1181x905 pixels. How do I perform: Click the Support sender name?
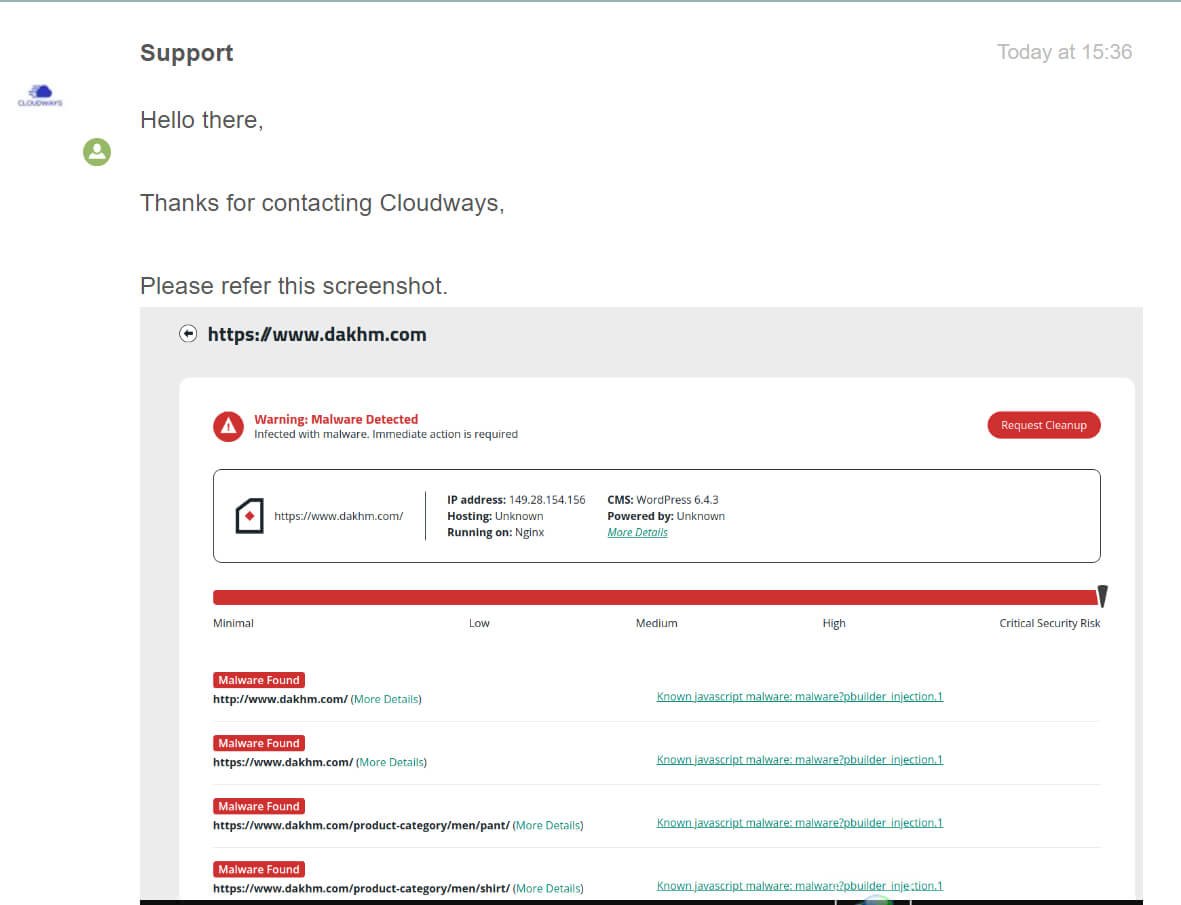[186, 52]
